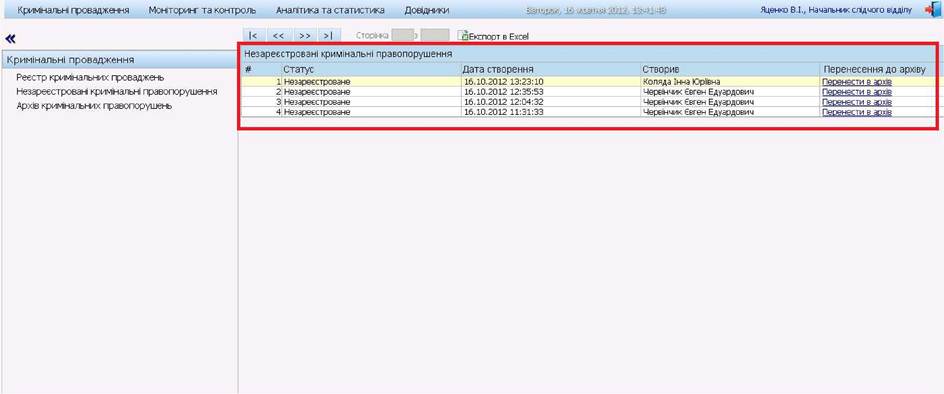Open the Кримінальні провадження menu

(73, 10)
